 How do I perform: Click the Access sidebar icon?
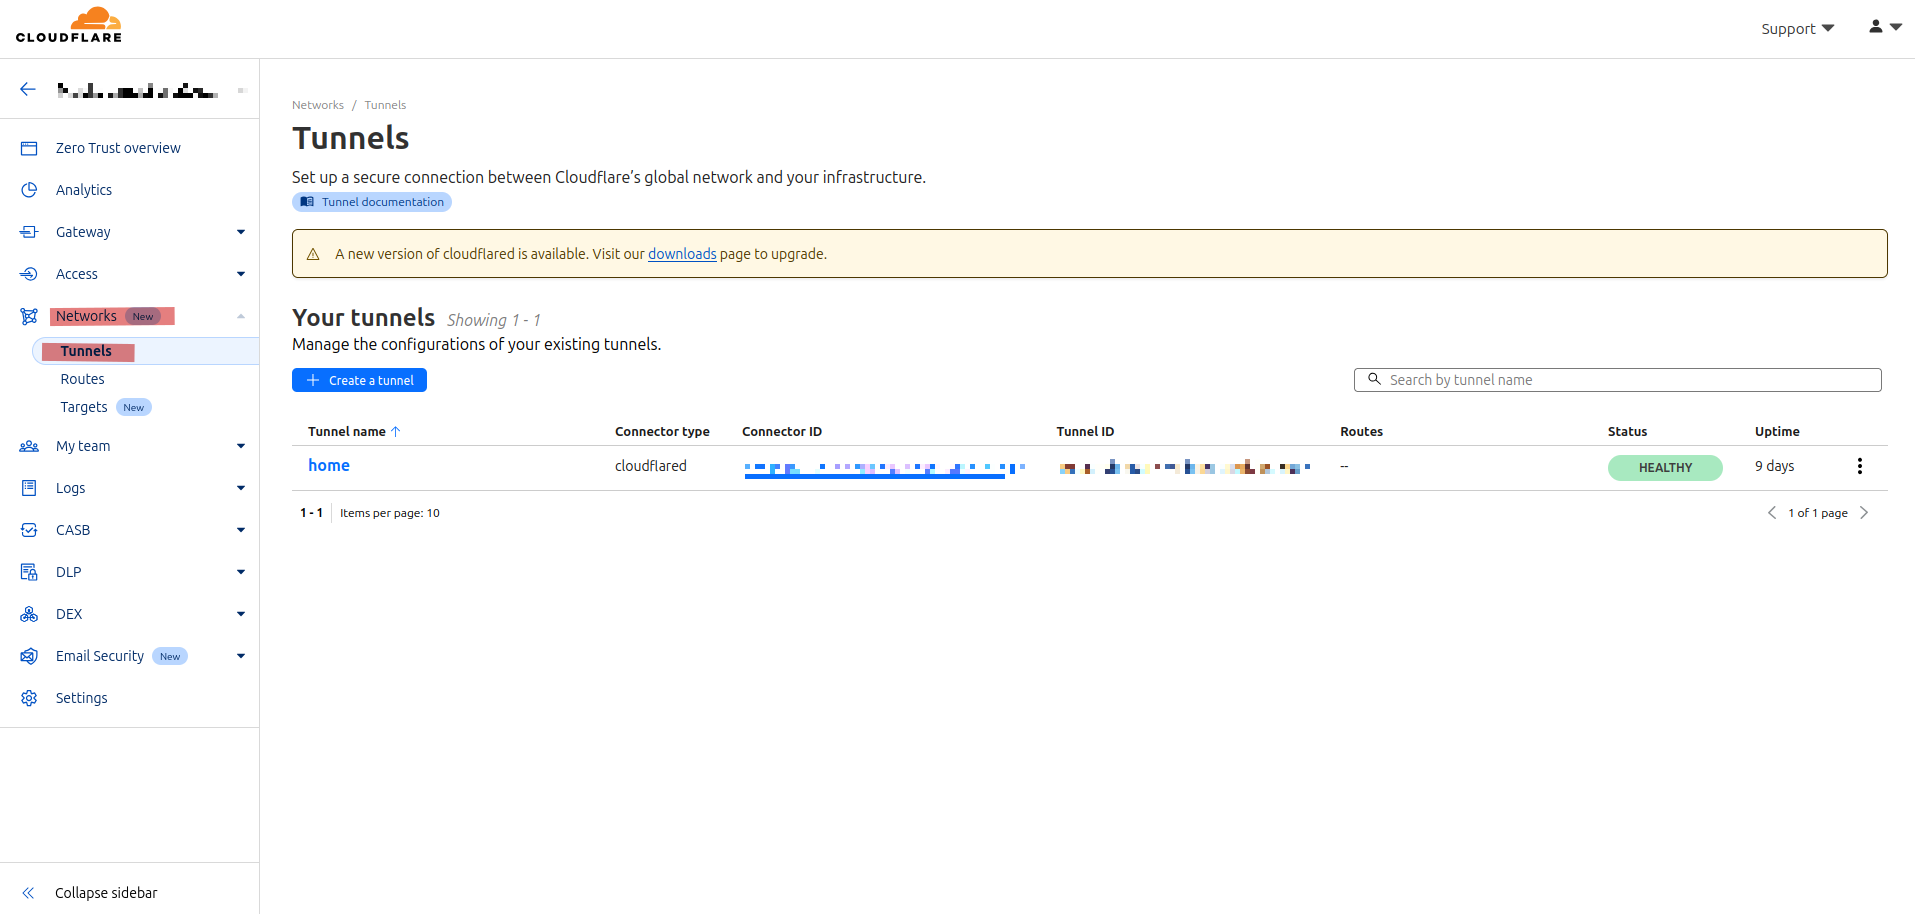click(29, 274)
